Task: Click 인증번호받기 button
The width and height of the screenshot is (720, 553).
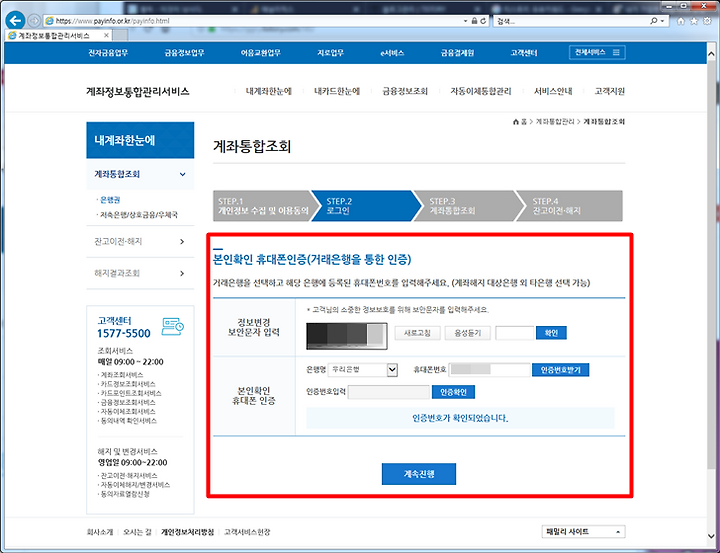Action: [x=560, y=370]
